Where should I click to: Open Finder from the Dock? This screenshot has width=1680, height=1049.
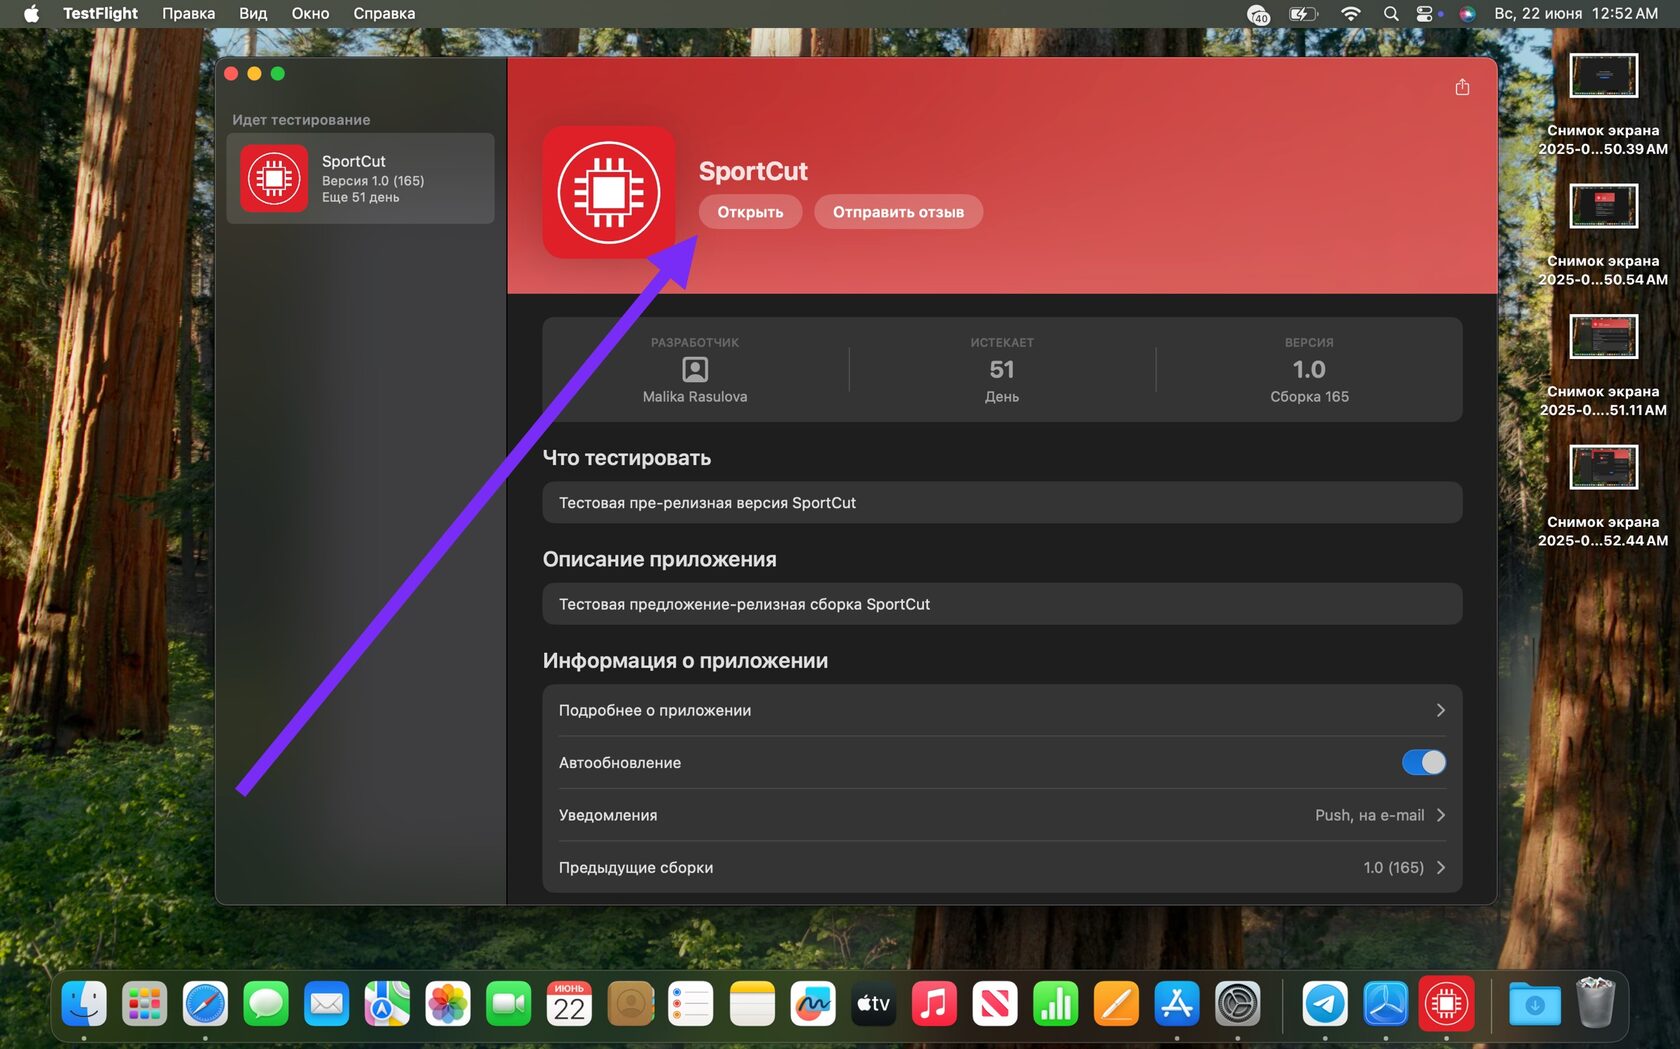(84, 1003)
